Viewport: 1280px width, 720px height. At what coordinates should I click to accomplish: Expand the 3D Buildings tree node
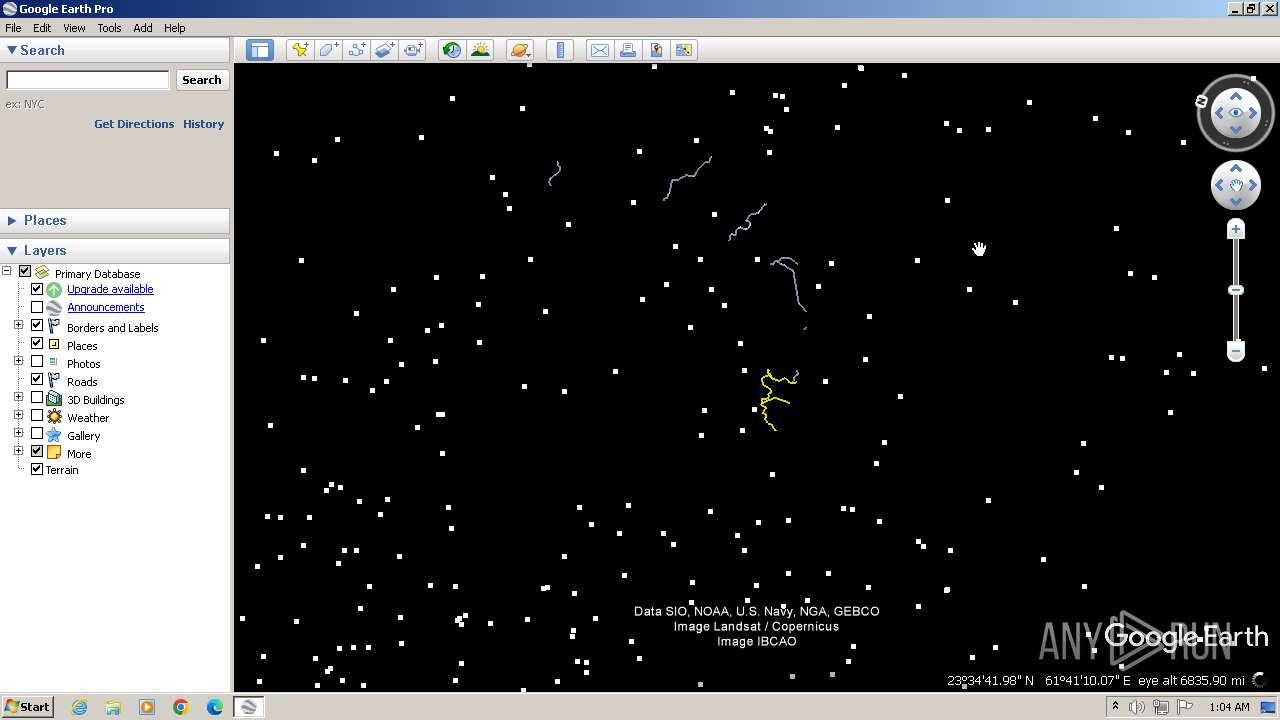[x=18, y=398]
